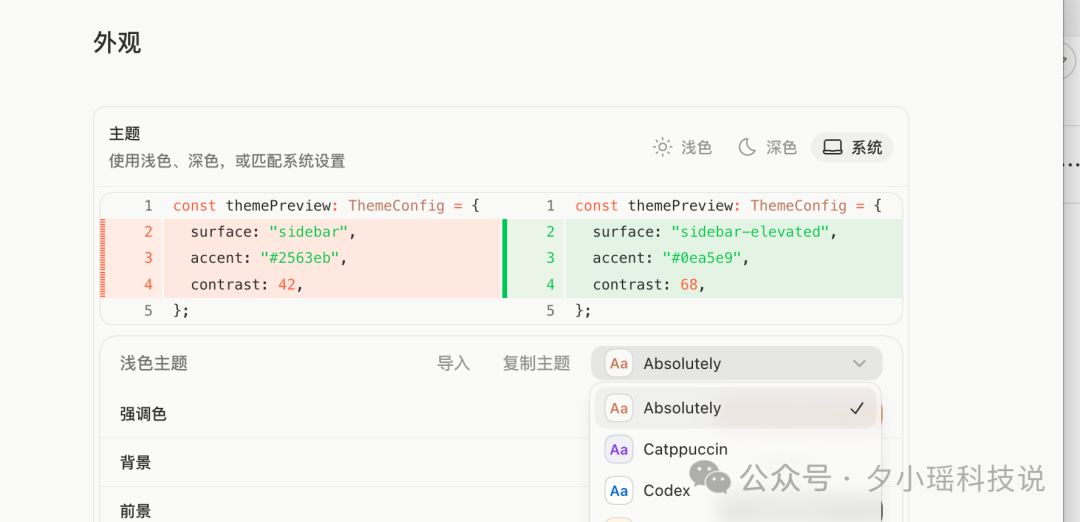This screenshot has width=1080, height=522.
Task: Click the 外观 page heading
Action: click(118, 43)
